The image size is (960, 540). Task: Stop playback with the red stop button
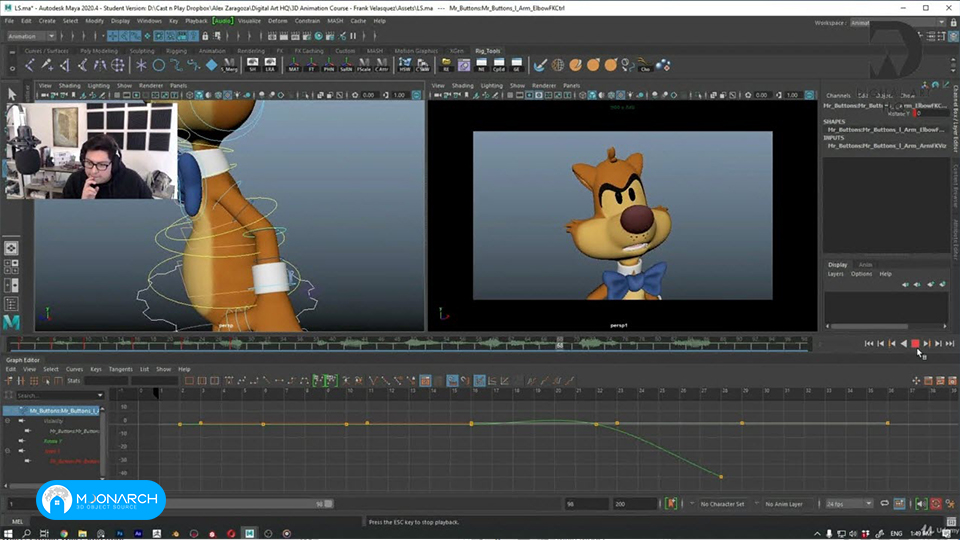pyautogui.click(x=915, y=344)
